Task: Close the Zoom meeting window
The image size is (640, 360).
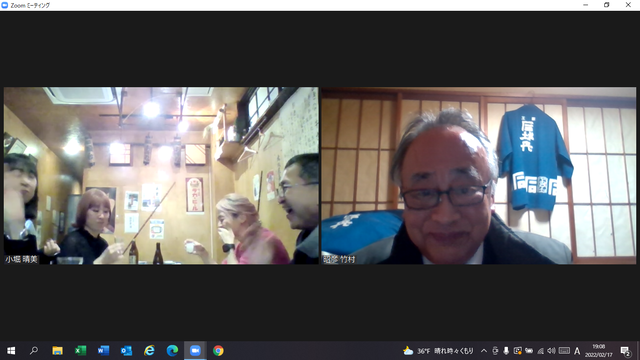Action: 628,5
